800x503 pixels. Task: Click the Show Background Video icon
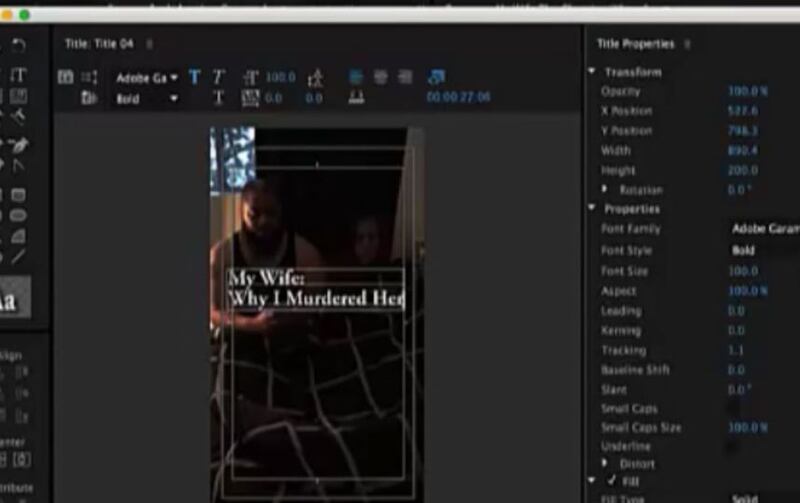436,77
